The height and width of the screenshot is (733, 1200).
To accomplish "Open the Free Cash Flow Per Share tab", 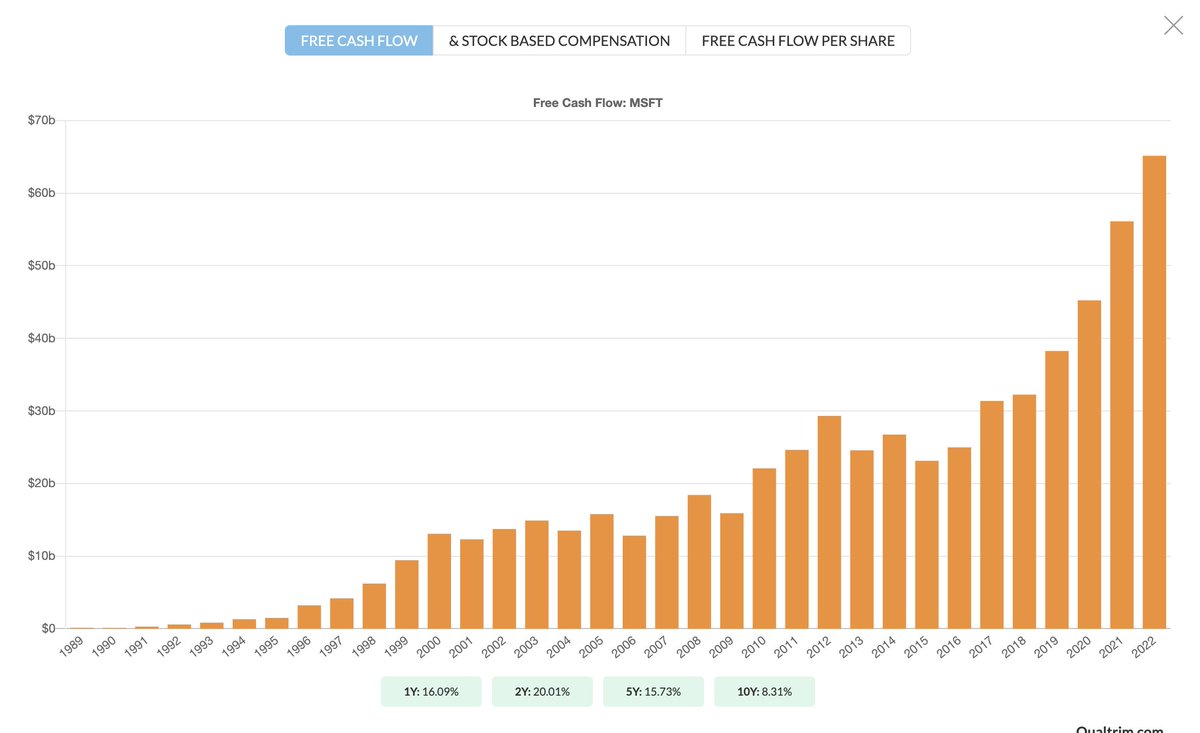I will (798, 41).
